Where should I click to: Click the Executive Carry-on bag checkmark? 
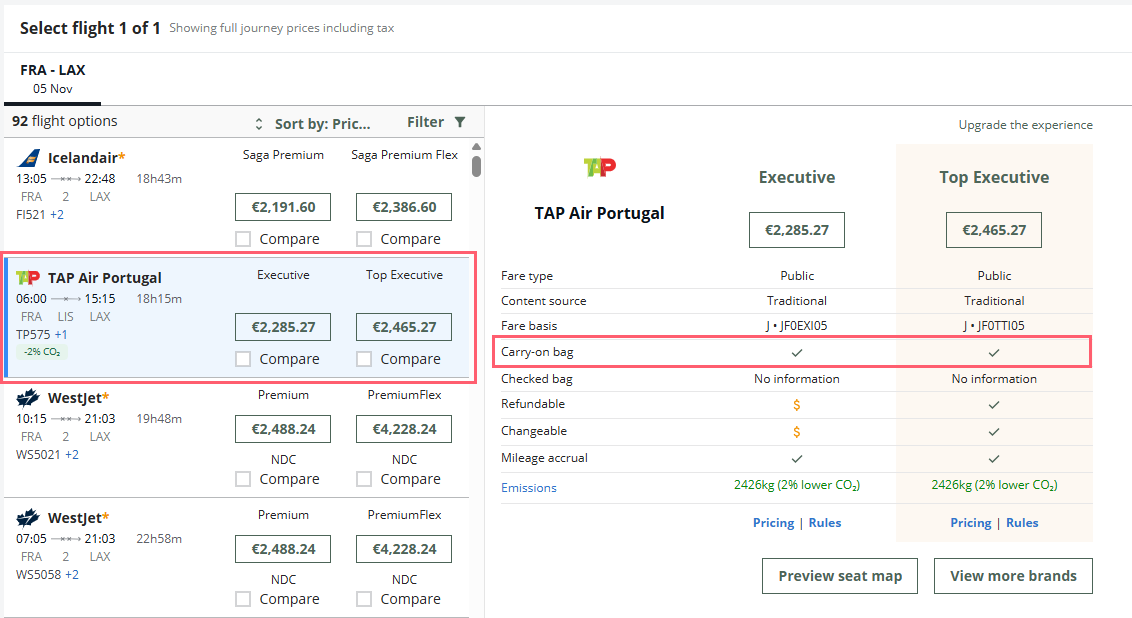click(x=796, y=352)
